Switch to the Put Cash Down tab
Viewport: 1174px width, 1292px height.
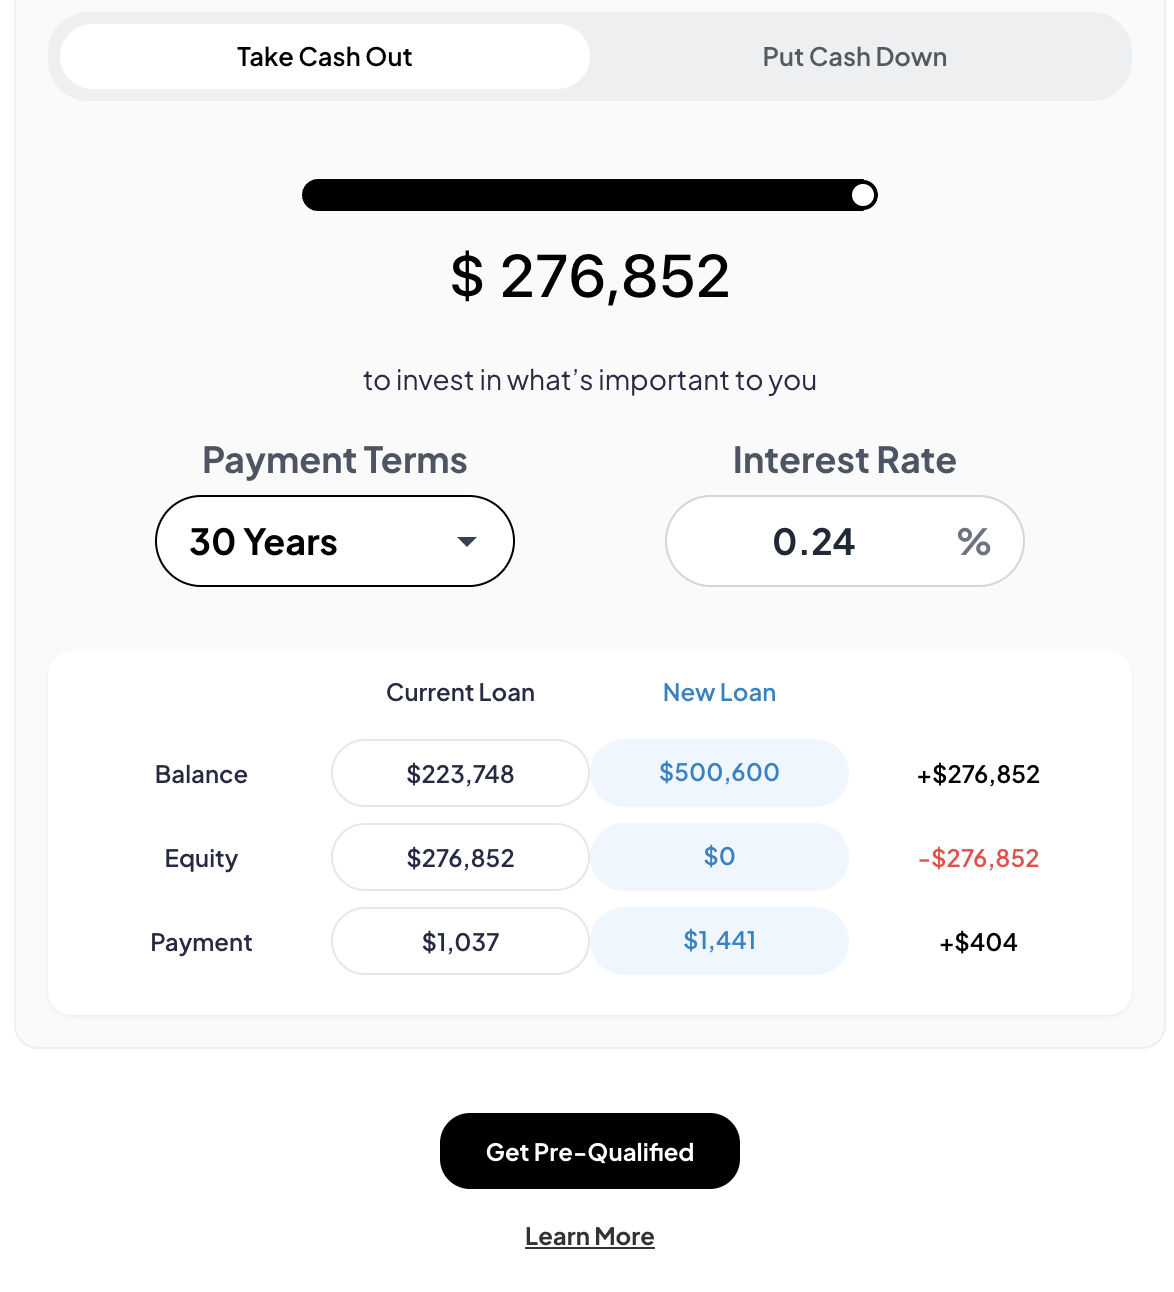[855, 57]
